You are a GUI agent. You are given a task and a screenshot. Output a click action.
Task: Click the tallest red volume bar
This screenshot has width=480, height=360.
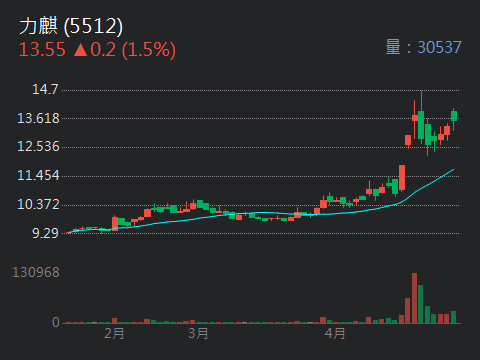tap(414, 298)
